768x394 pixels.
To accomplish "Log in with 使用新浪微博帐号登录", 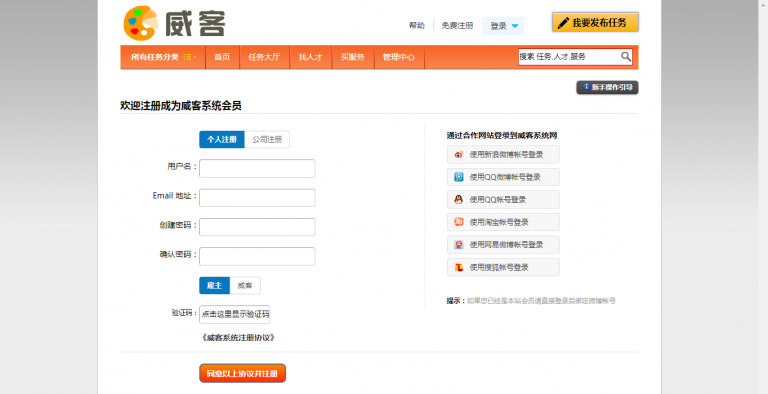I will [503, 154].
